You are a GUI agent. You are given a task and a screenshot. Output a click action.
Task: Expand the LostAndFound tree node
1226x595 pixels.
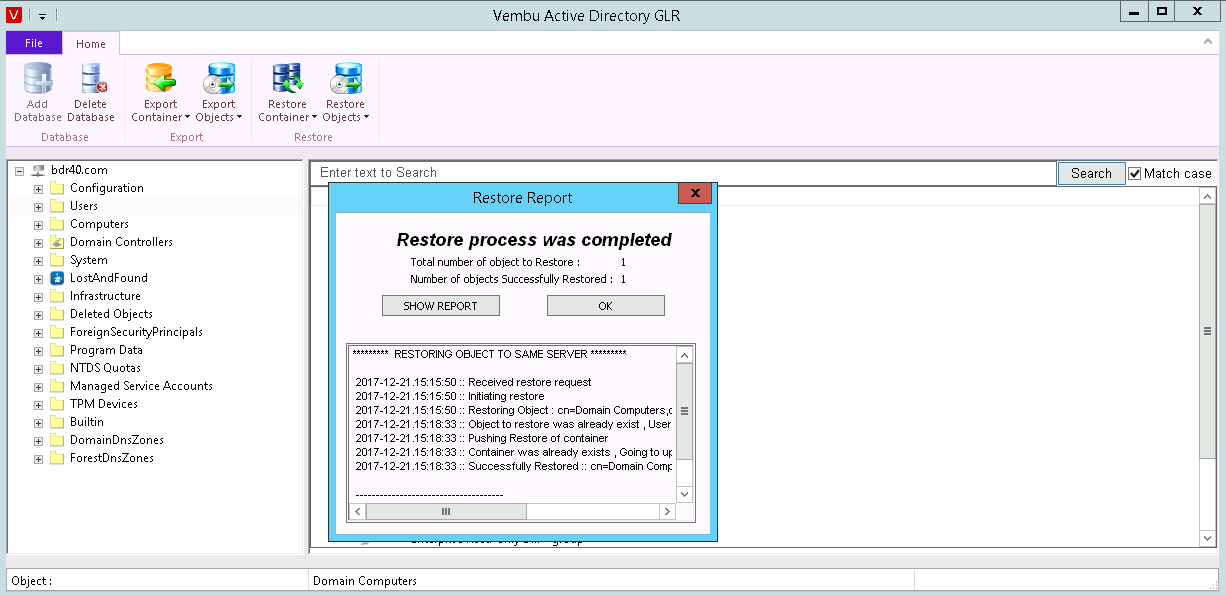(x=39, y=278)
